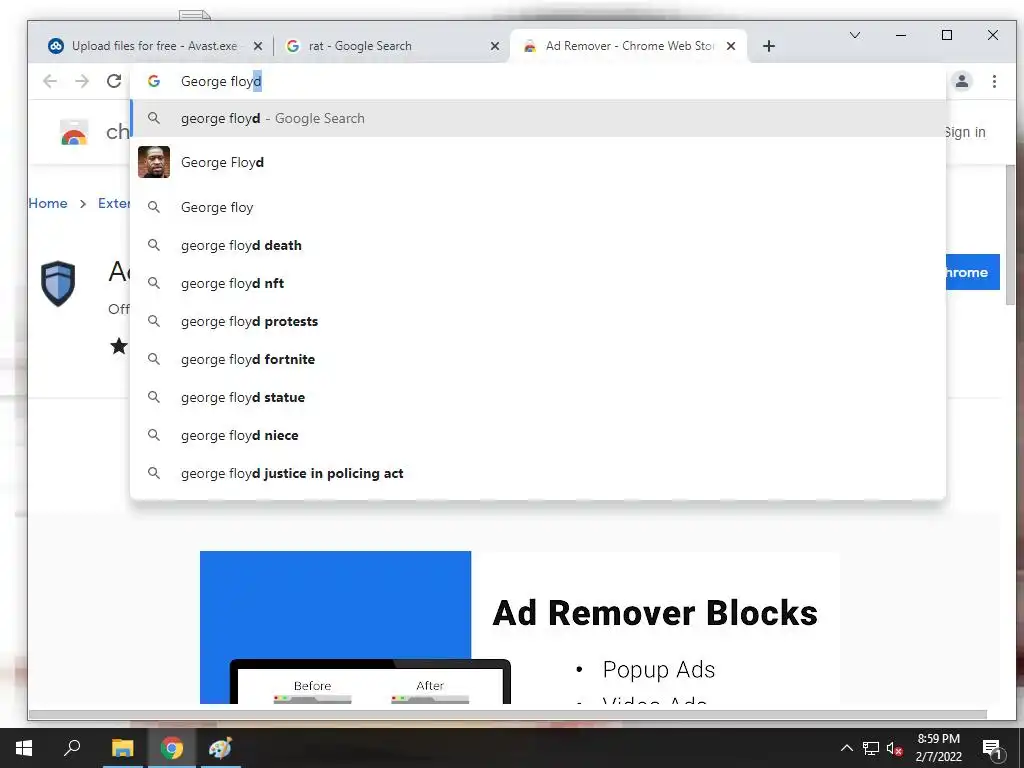Click the Google G icon in omnibox

pos(153,81)
